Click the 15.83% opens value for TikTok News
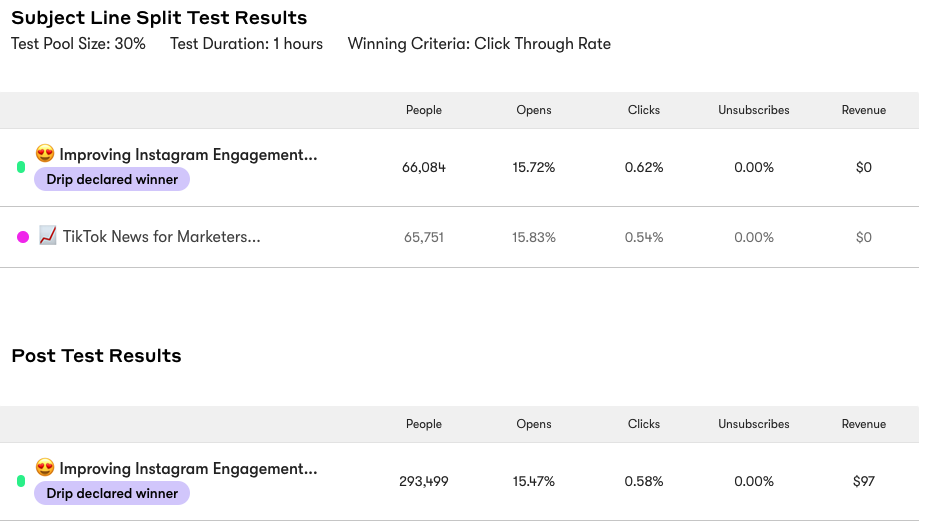The image size is (928, 527). (x=534, y=238)
